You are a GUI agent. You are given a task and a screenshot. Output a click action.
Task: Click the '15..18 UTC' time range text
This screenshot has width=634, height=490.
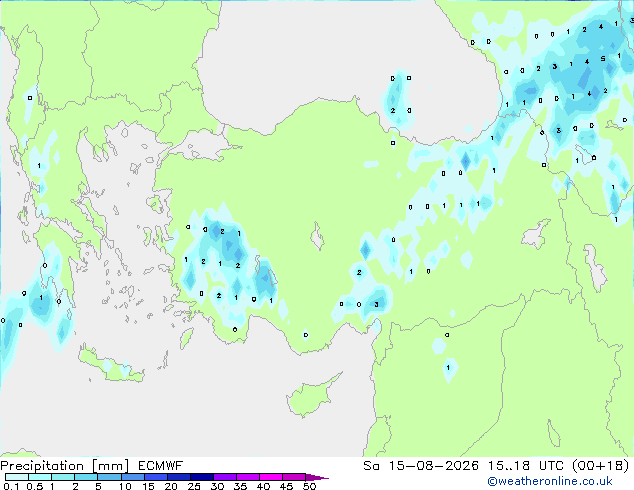tap(526, 466)
